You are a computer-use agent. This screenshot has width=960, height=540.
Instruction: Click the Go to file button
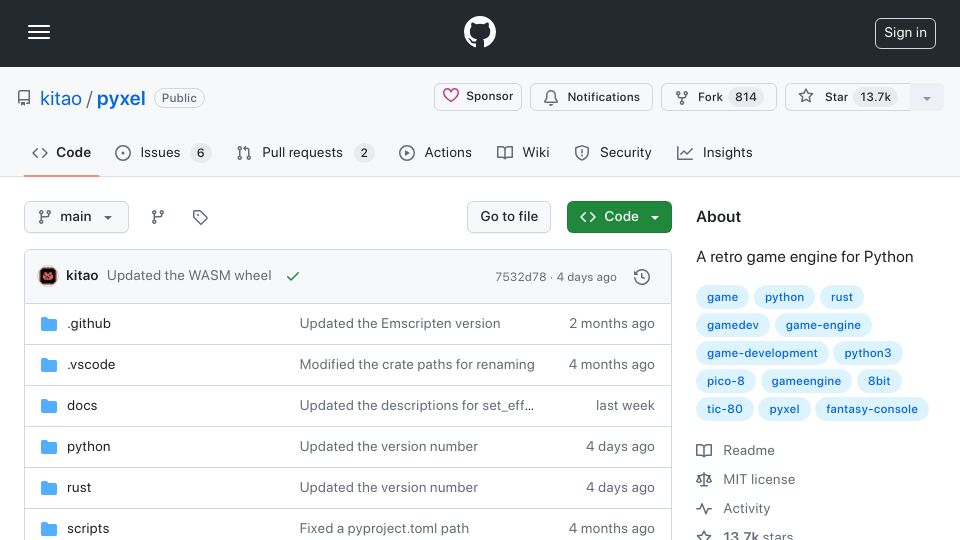click(x=509, y=217)
